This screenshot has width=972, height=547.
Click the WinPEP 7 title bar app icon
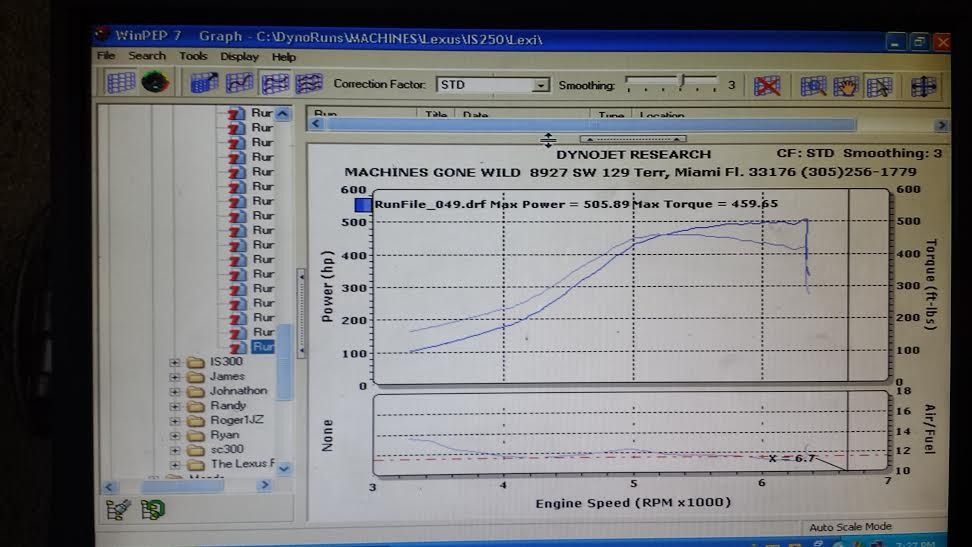click(102, 35)
